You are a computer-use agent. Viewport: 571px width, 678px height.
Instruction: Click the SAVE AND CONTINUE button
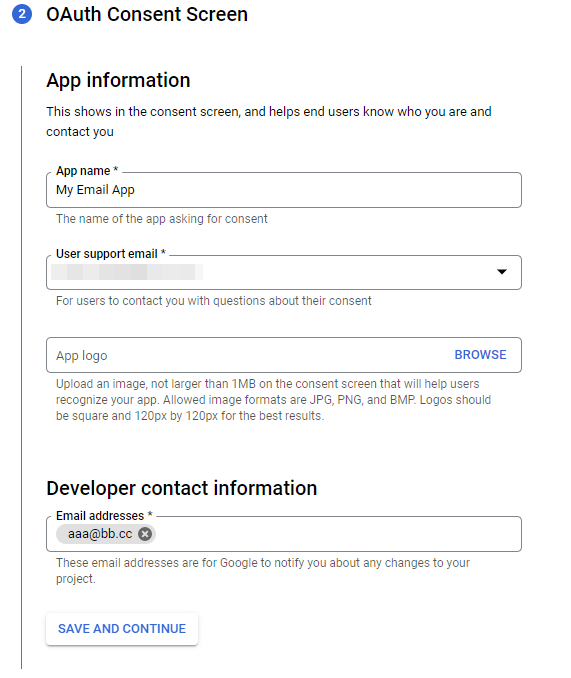(122, 629)
